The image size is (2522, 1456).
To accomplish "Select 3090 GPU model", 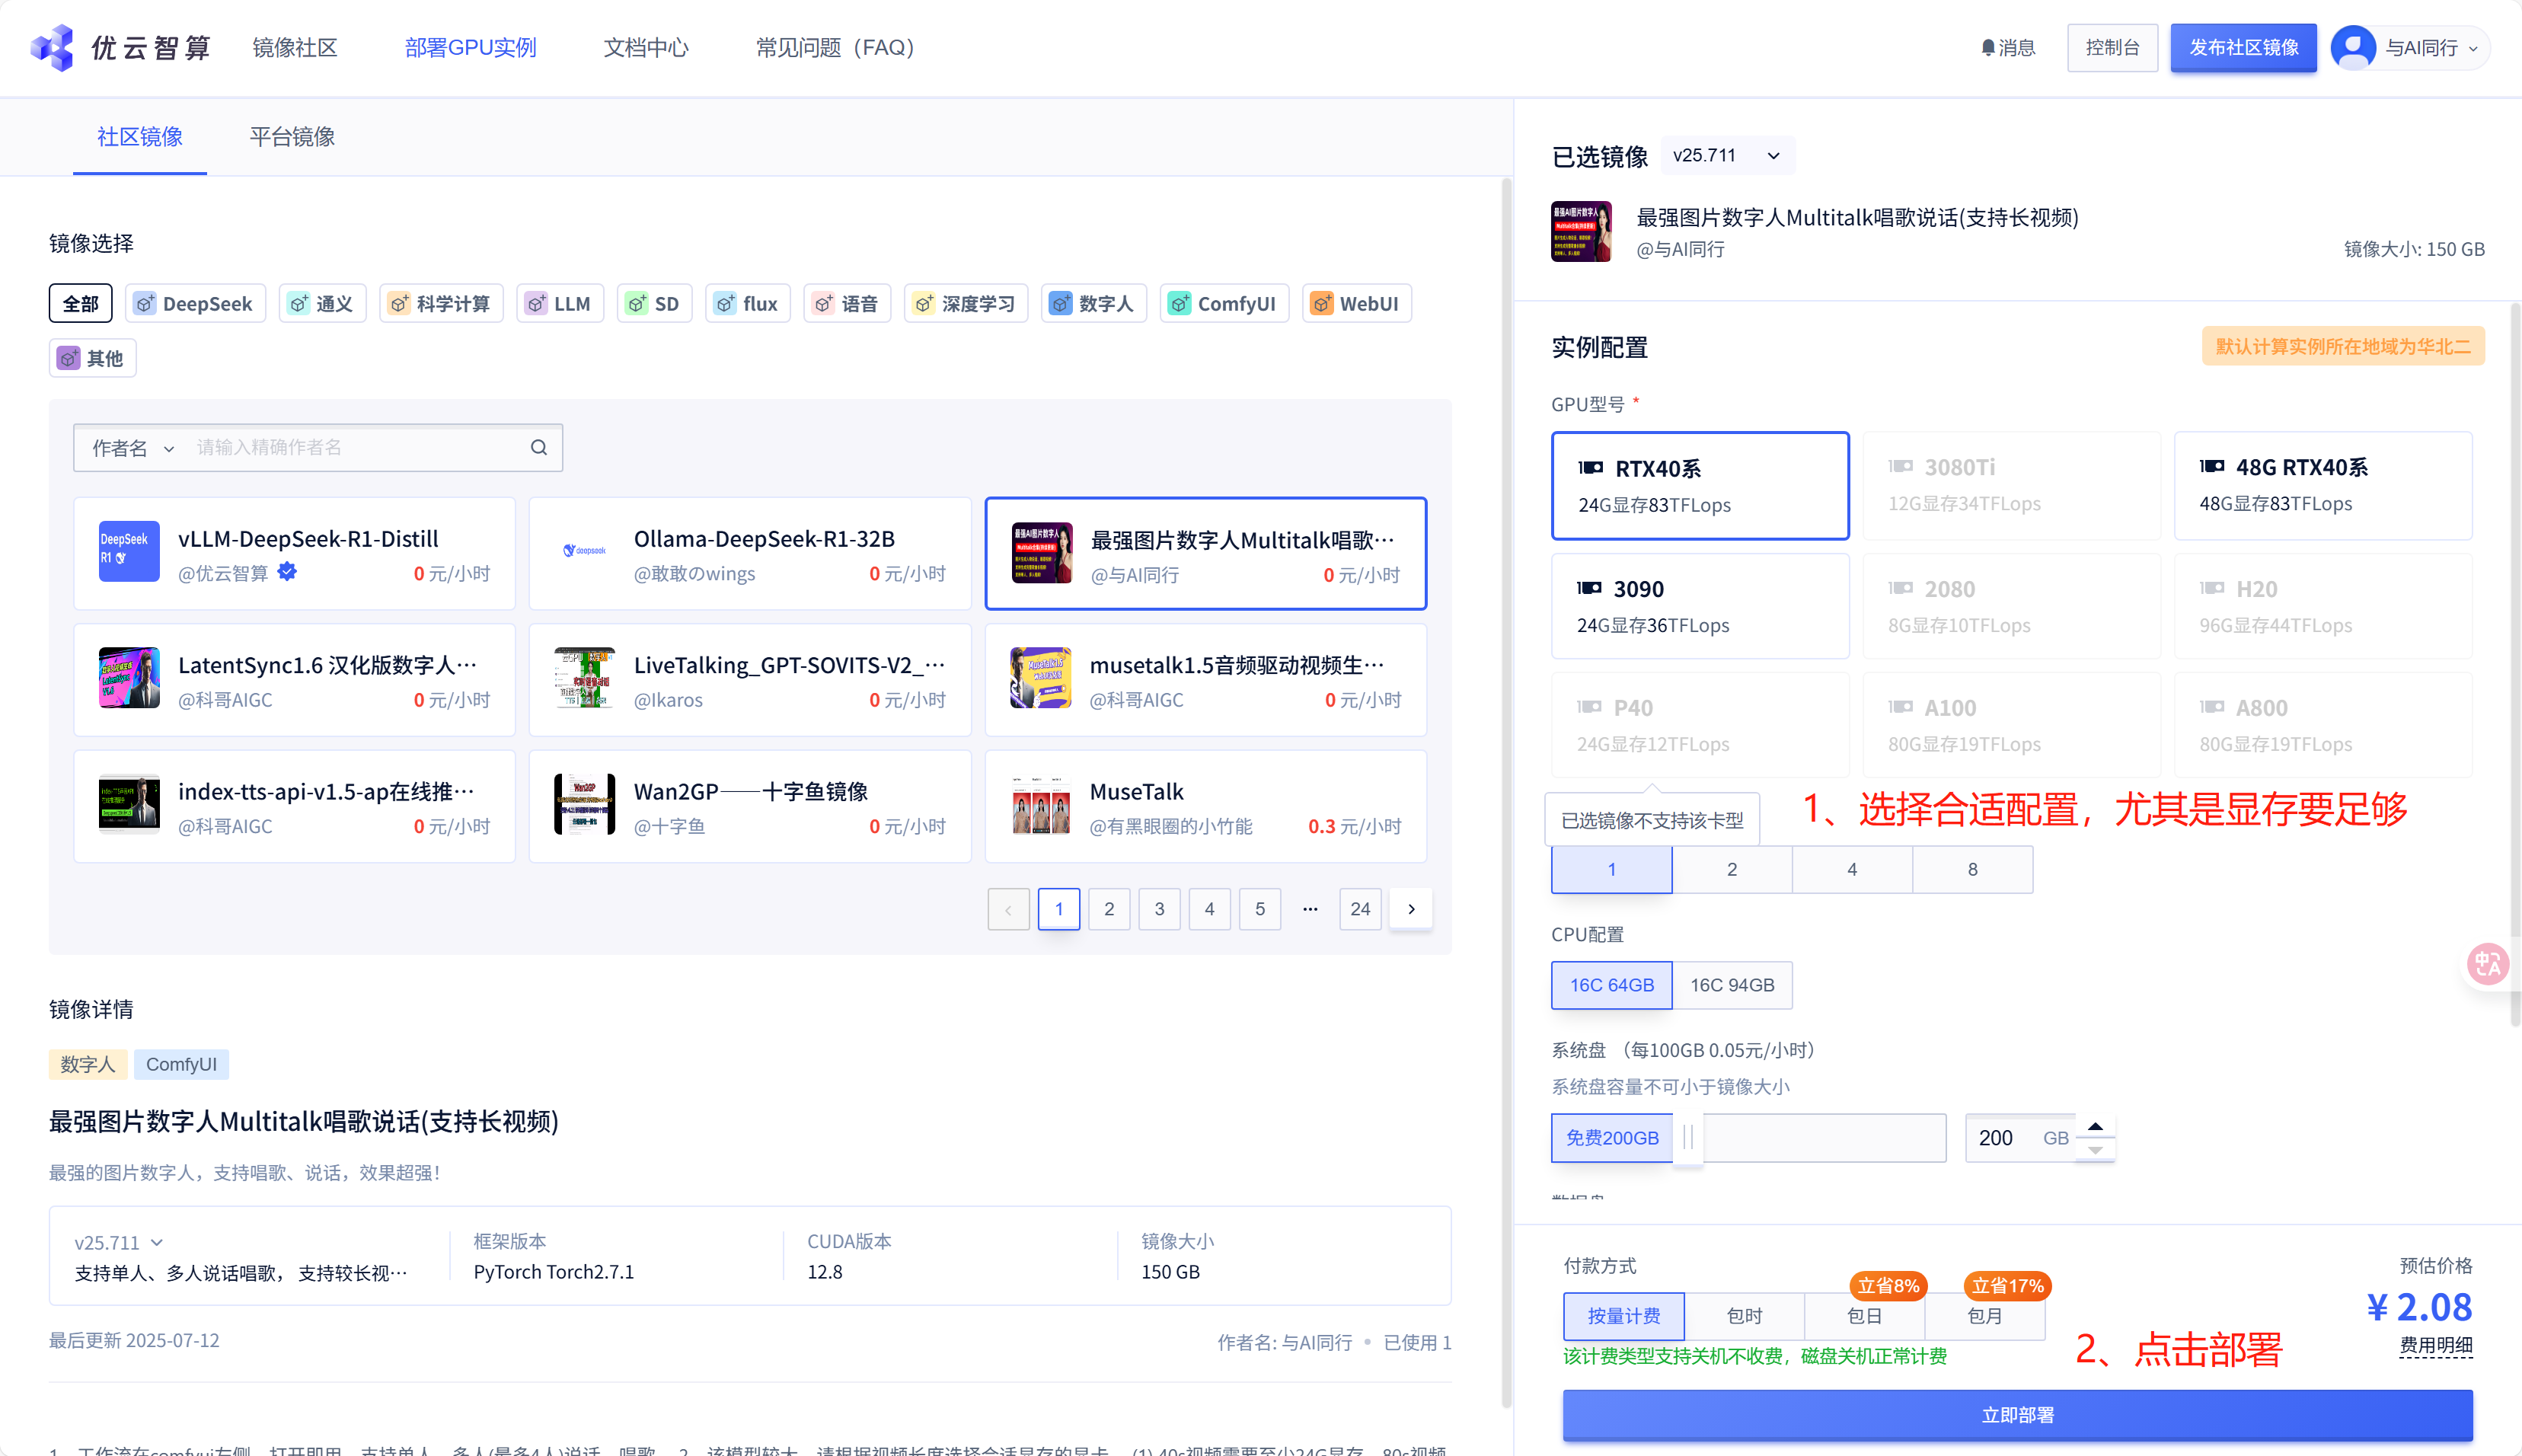I will tap(1700, 606).
